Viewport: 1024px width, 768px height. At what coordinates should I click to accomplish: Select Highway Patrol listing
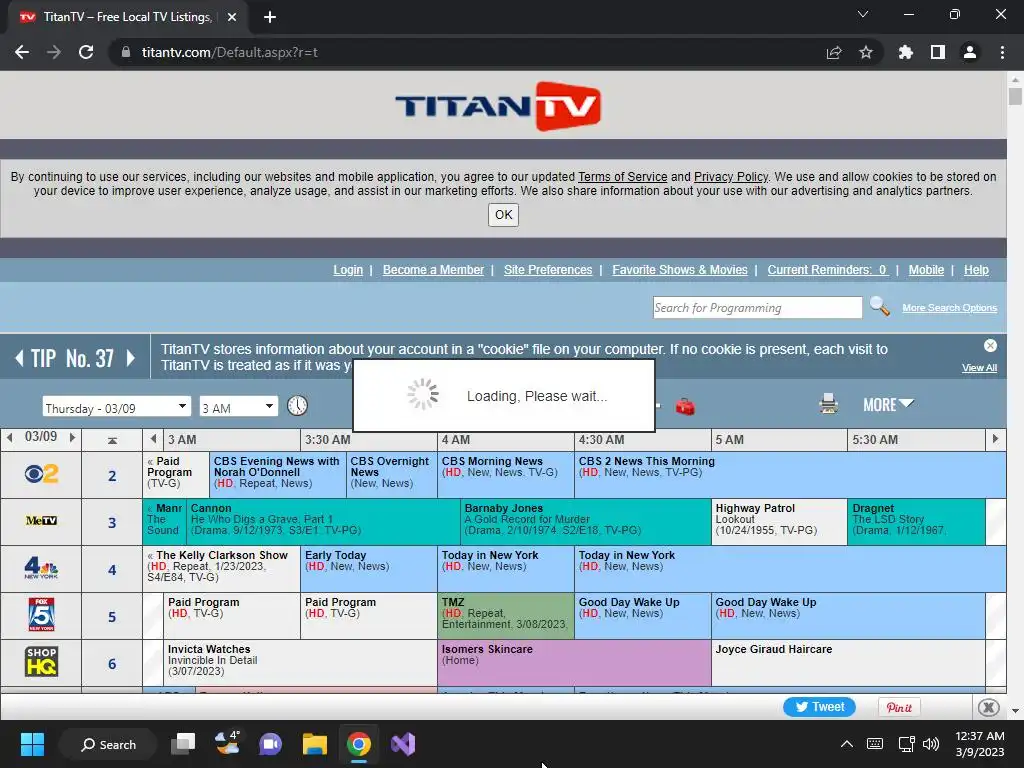[x=779, y=522]
